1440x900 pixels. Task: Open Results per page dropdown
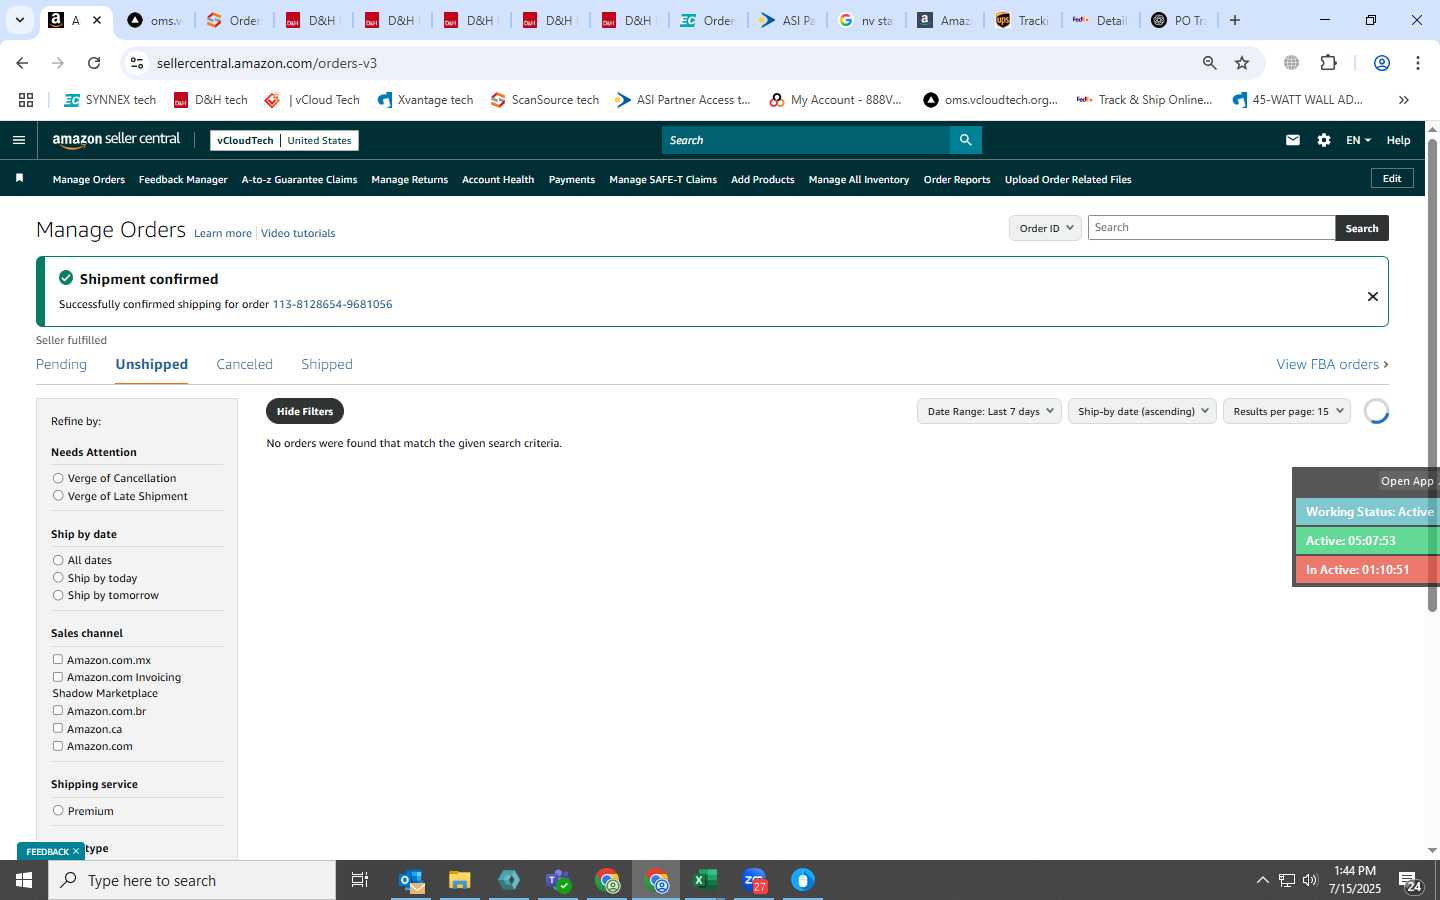[1287, 411]
